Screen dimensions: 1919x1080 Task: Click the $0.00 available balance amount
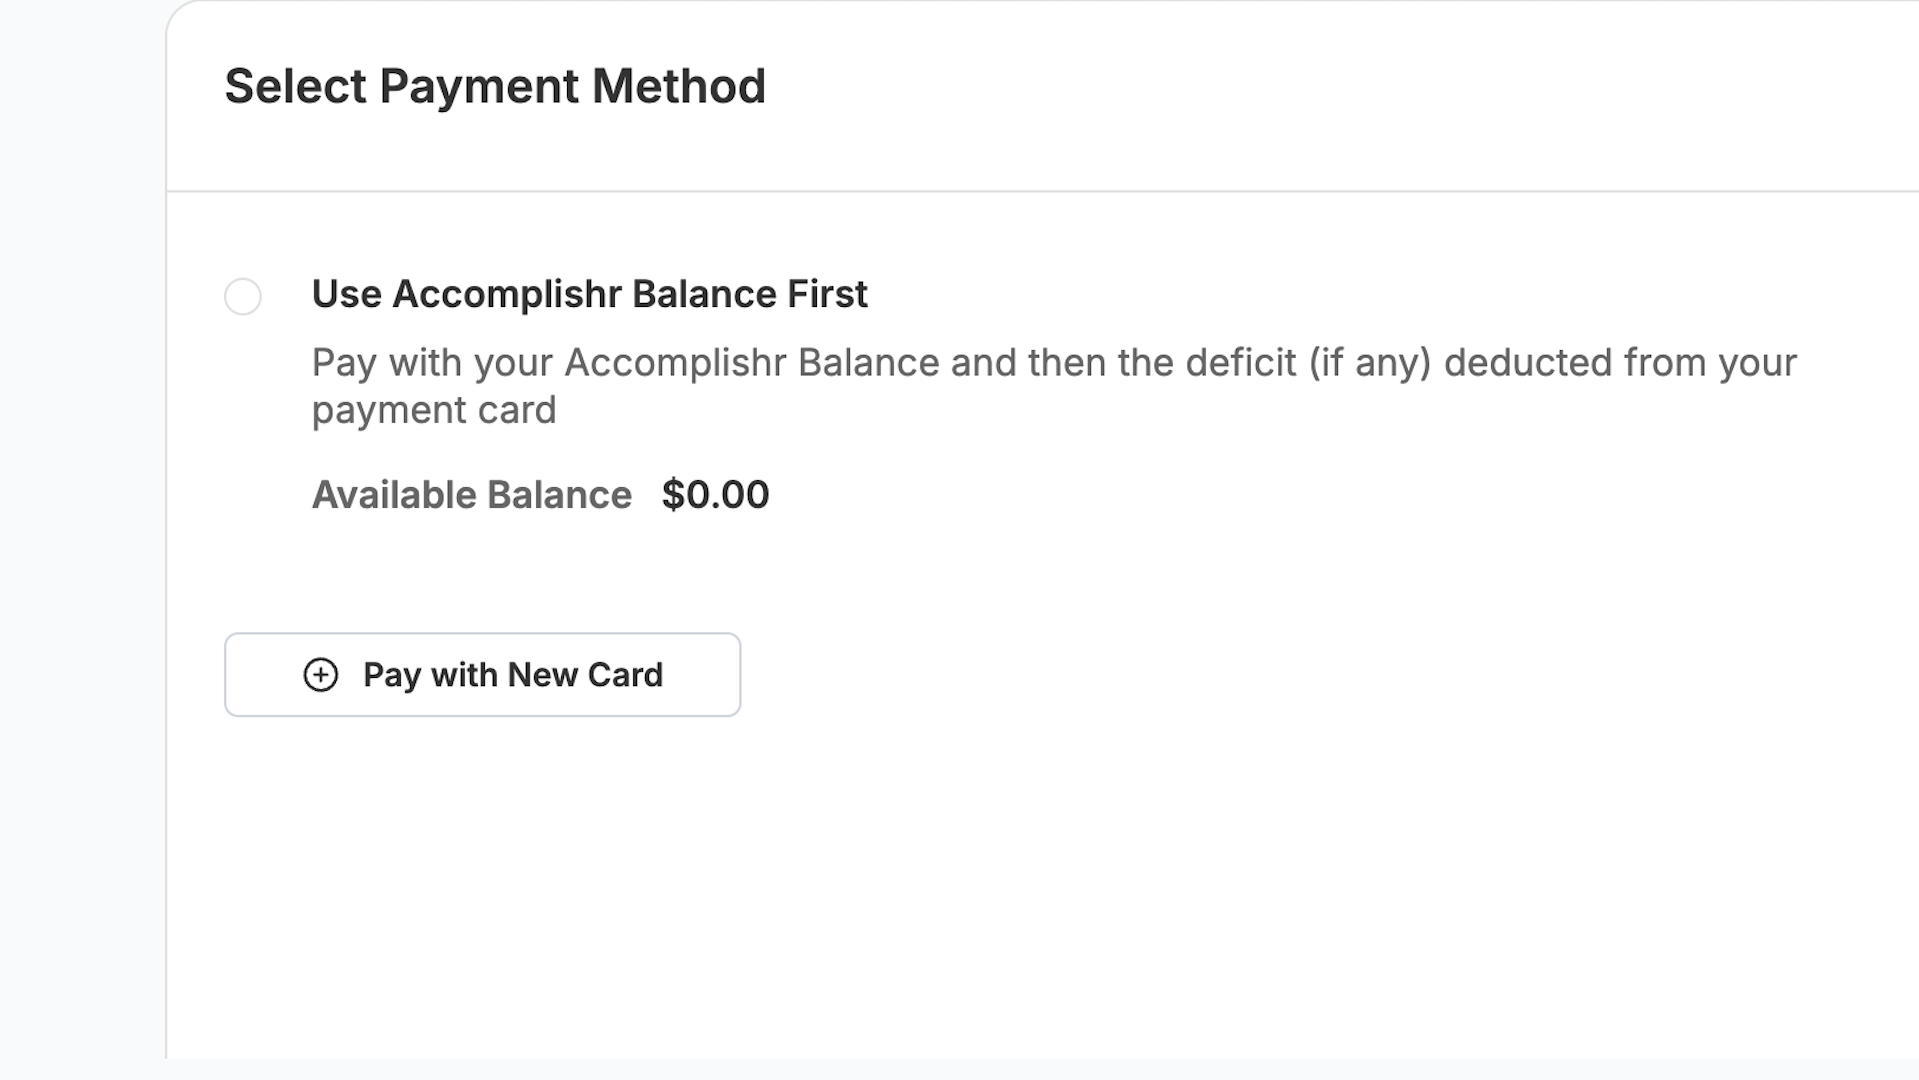point(715,495)
